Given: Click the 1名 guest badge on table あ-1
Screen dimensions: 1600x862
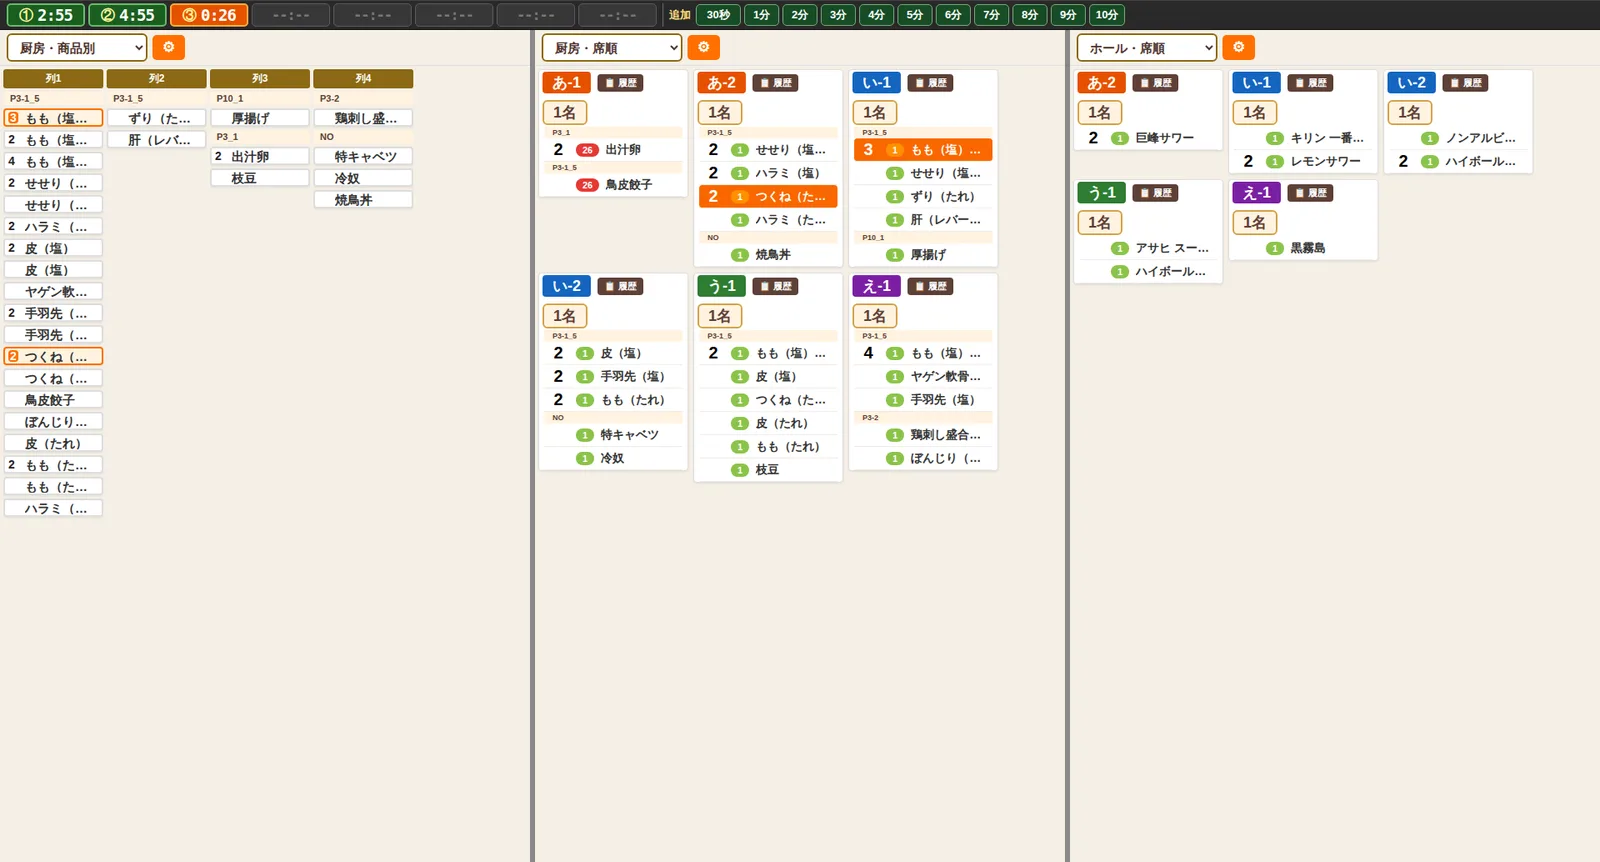Looking at the screenshot, I should tap(565, 113).
